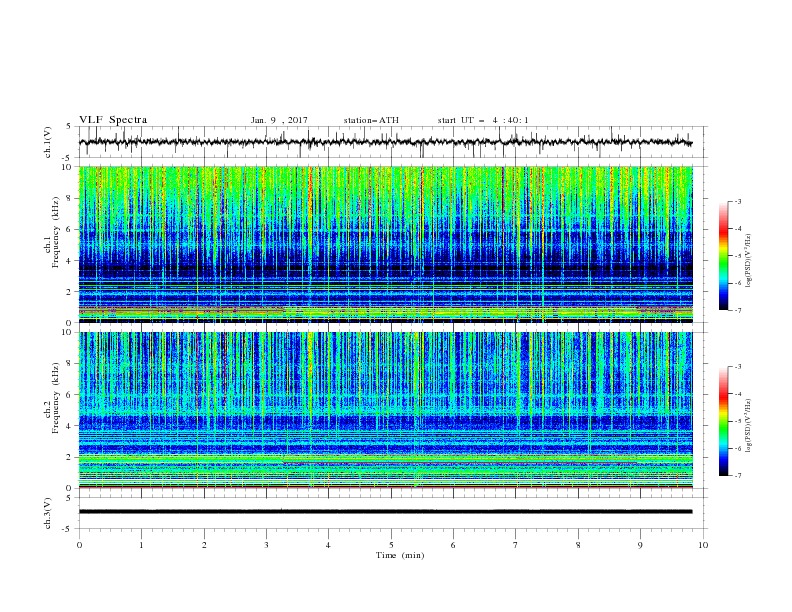Click time axis tick label "6"
Image resolution: width=792 pixels, height=612 pixels.
pos(453,545)
